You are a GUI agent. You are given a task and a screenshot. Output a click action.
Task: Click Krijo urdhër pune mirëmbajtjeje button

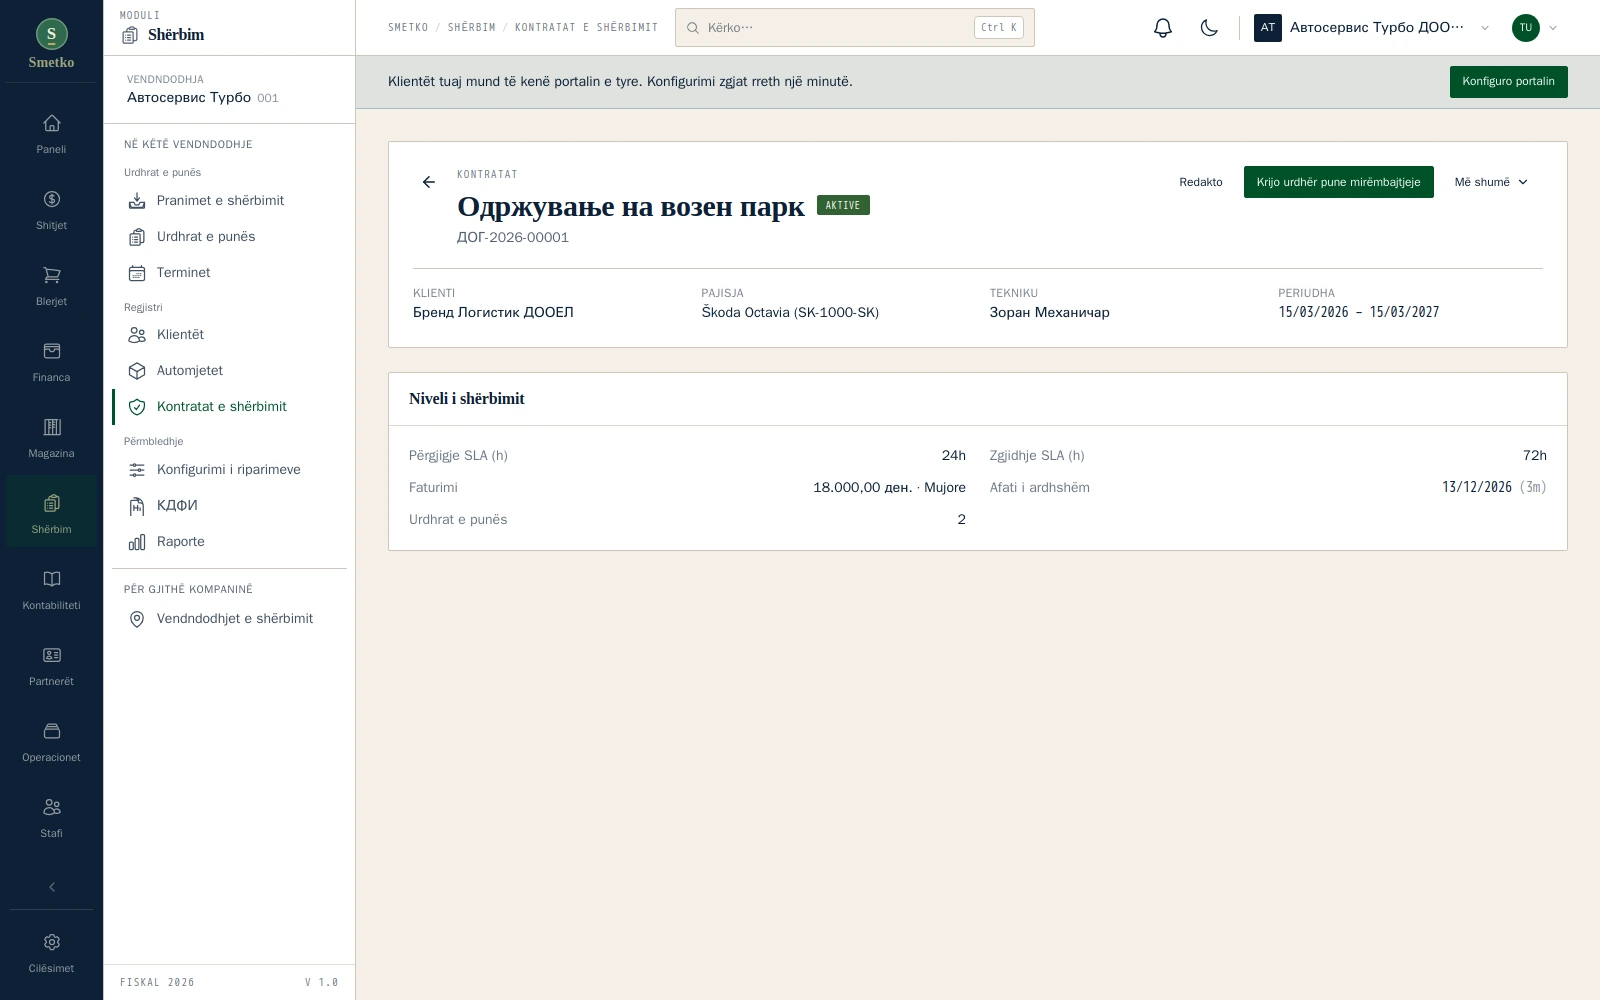(1338, 182)
